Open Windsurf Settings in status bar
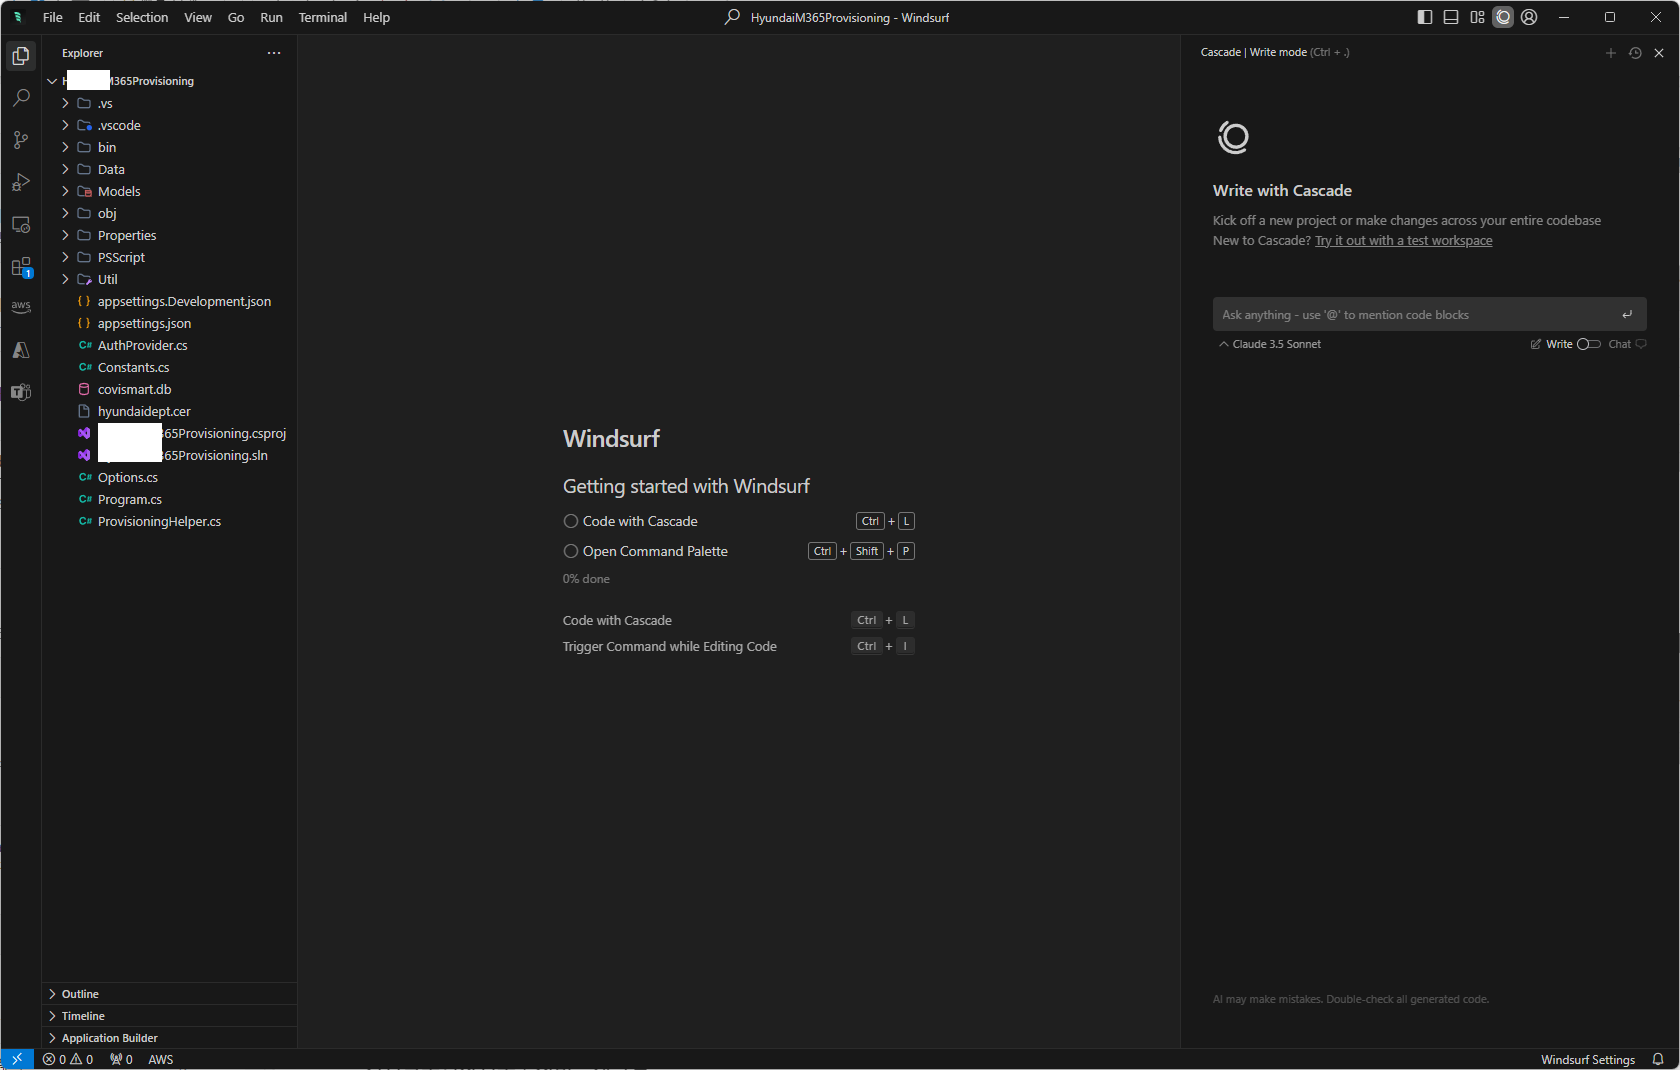The width and height of the screenshot is (1680, 1070). [x=1588, y=1059]
